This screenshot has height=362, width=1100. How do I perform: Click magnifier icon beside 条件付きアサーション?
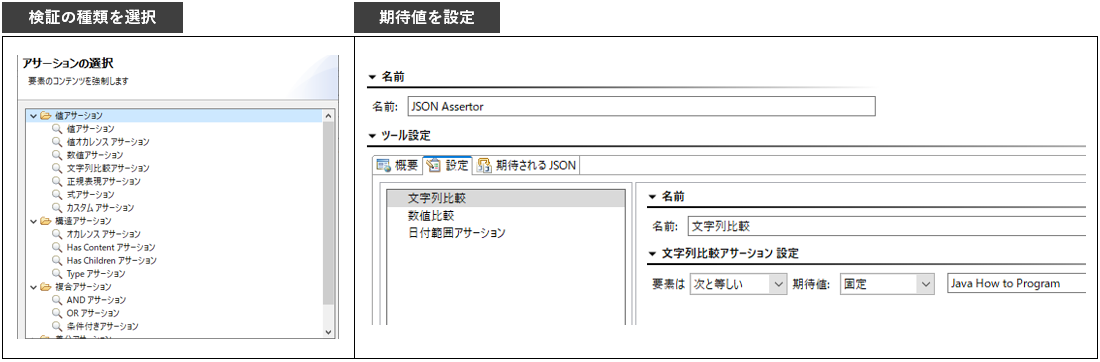click(56, 326)
